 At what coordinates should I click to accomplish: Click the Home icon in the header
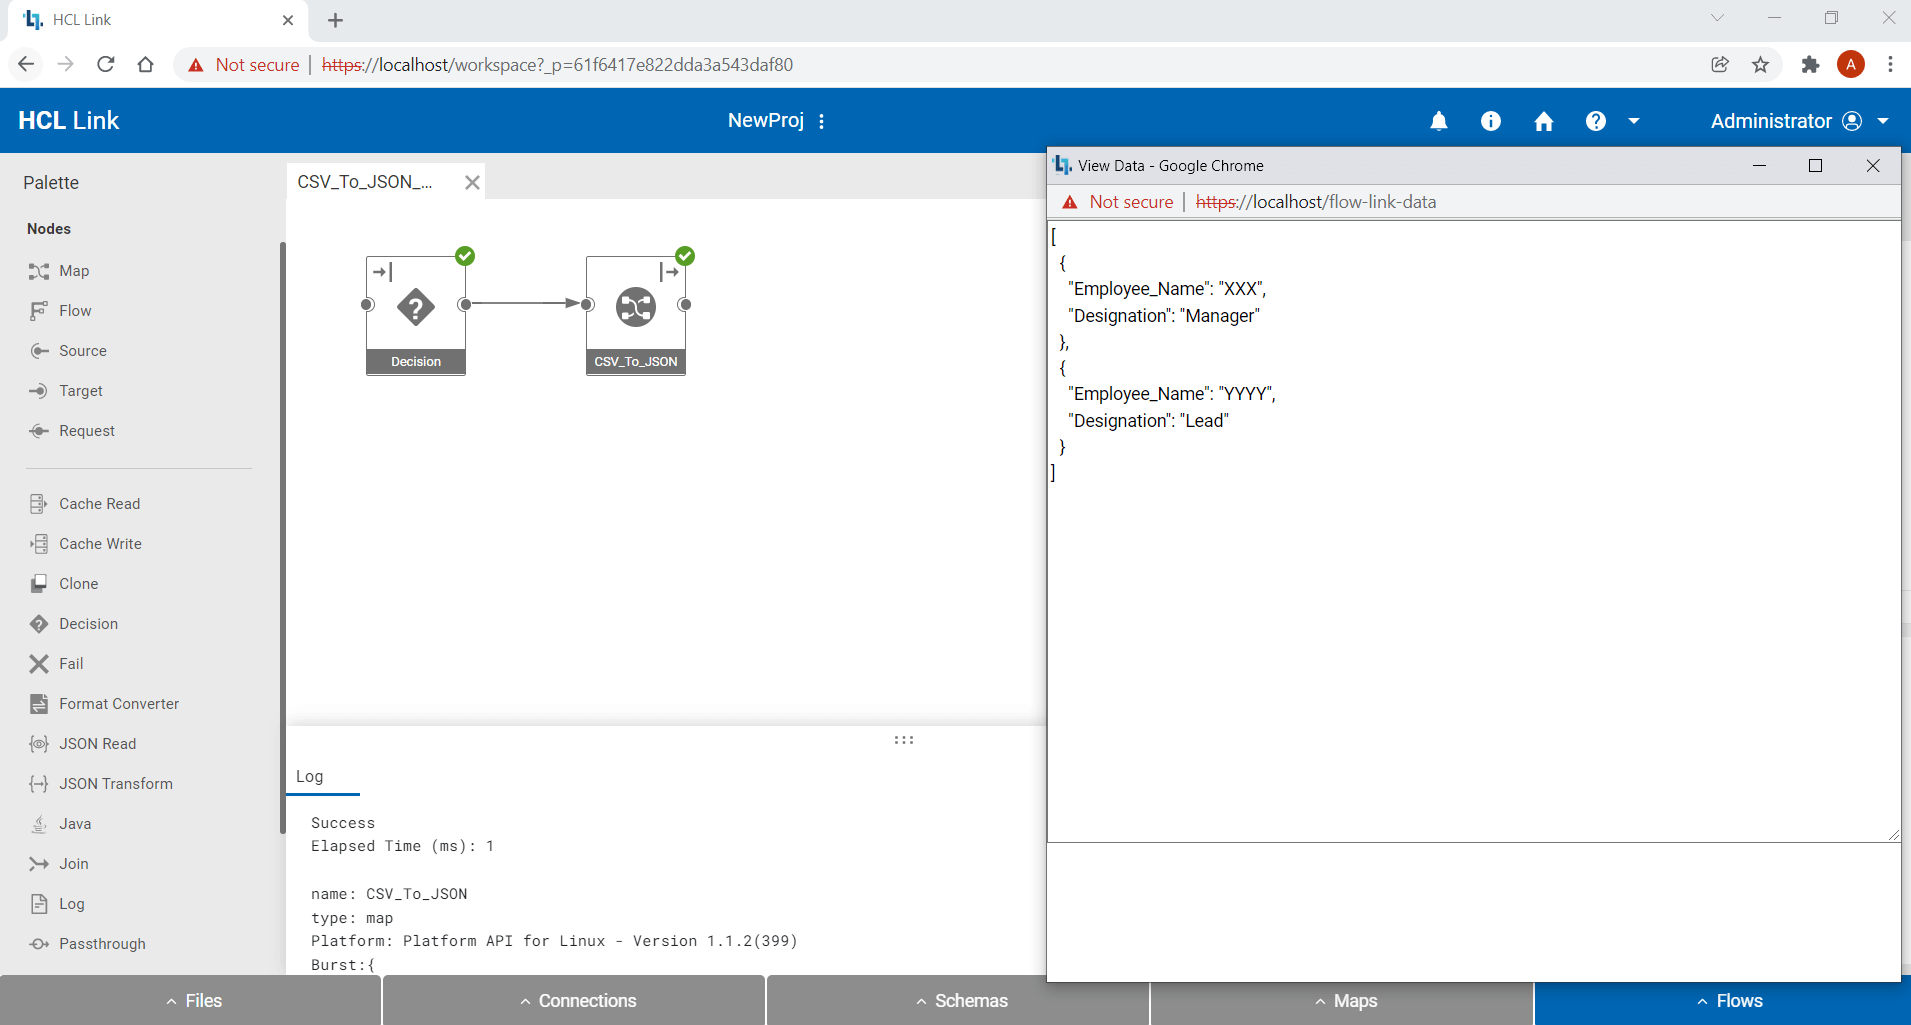1543,120
